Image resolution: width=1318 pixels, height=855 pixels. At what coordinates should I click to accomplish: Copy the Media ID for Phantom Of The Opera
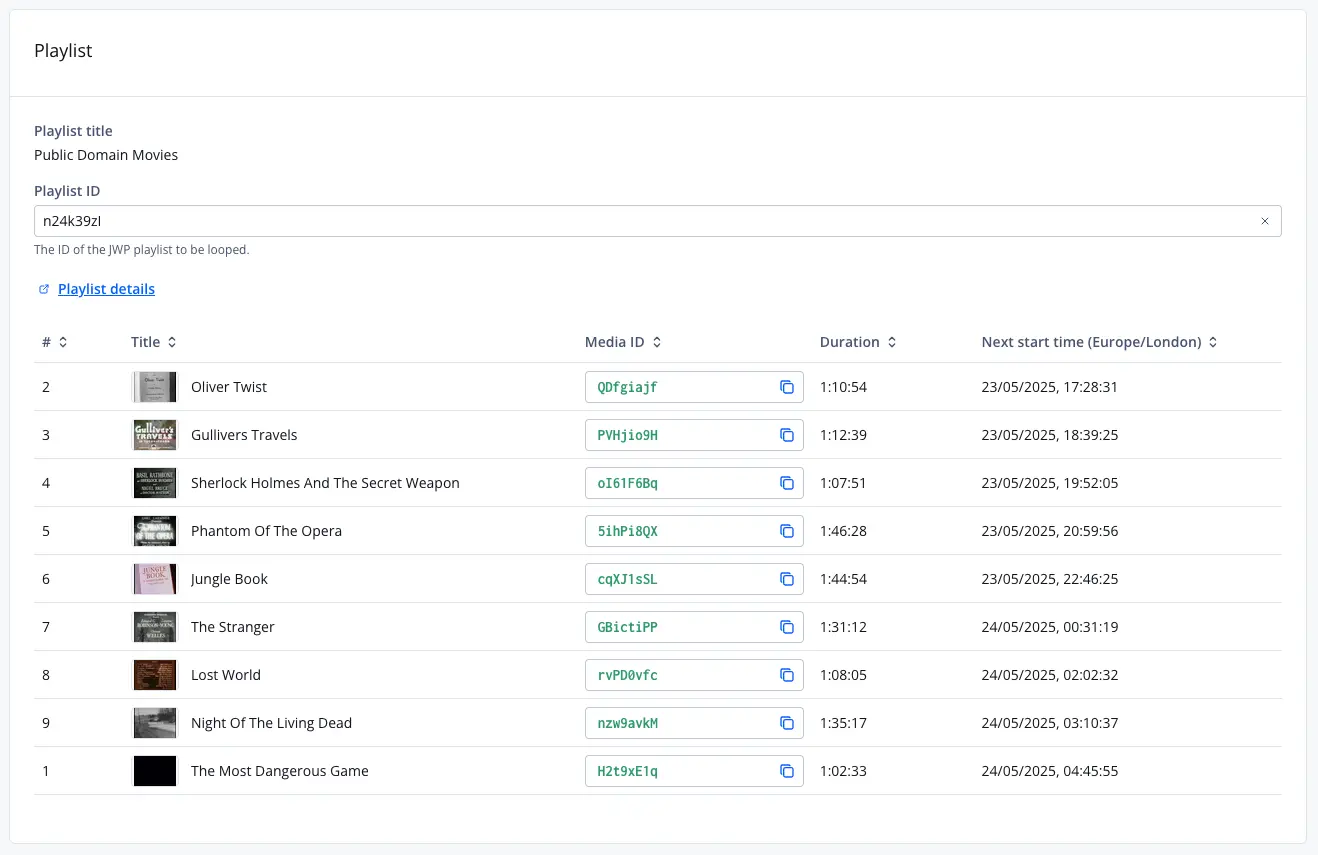coord(787,531)
